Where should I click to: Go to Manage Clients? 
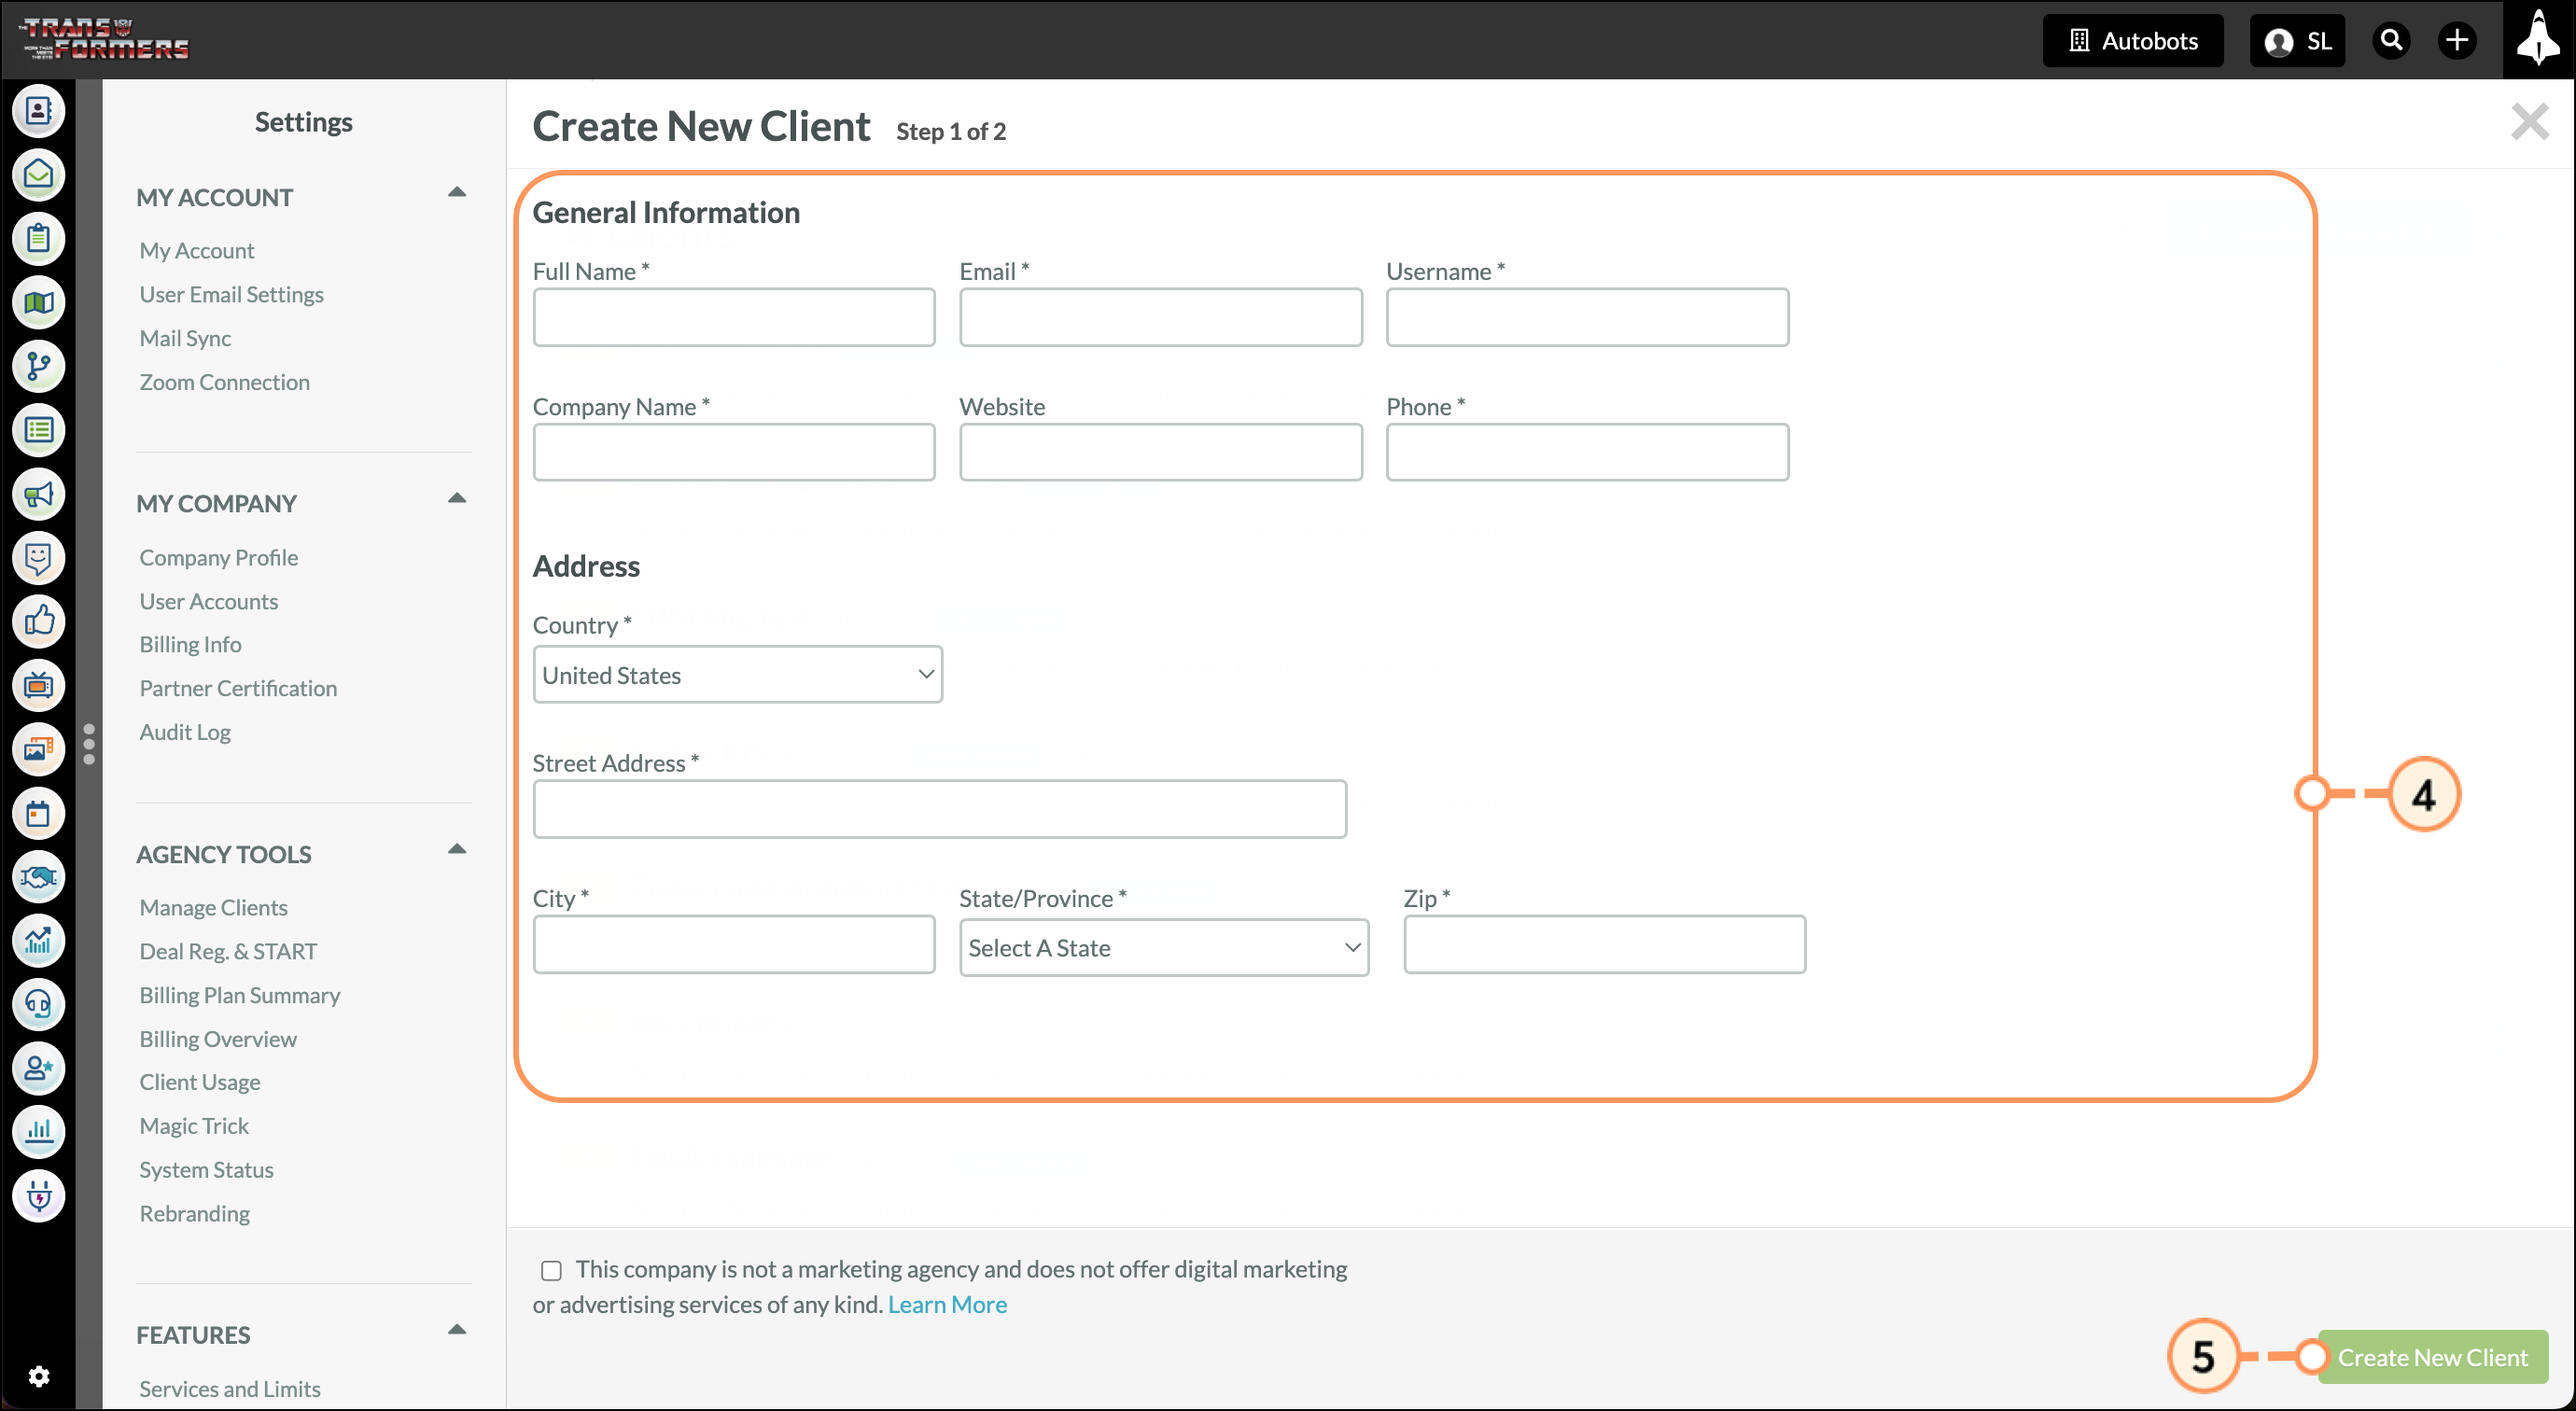click(x=213, y=907)
